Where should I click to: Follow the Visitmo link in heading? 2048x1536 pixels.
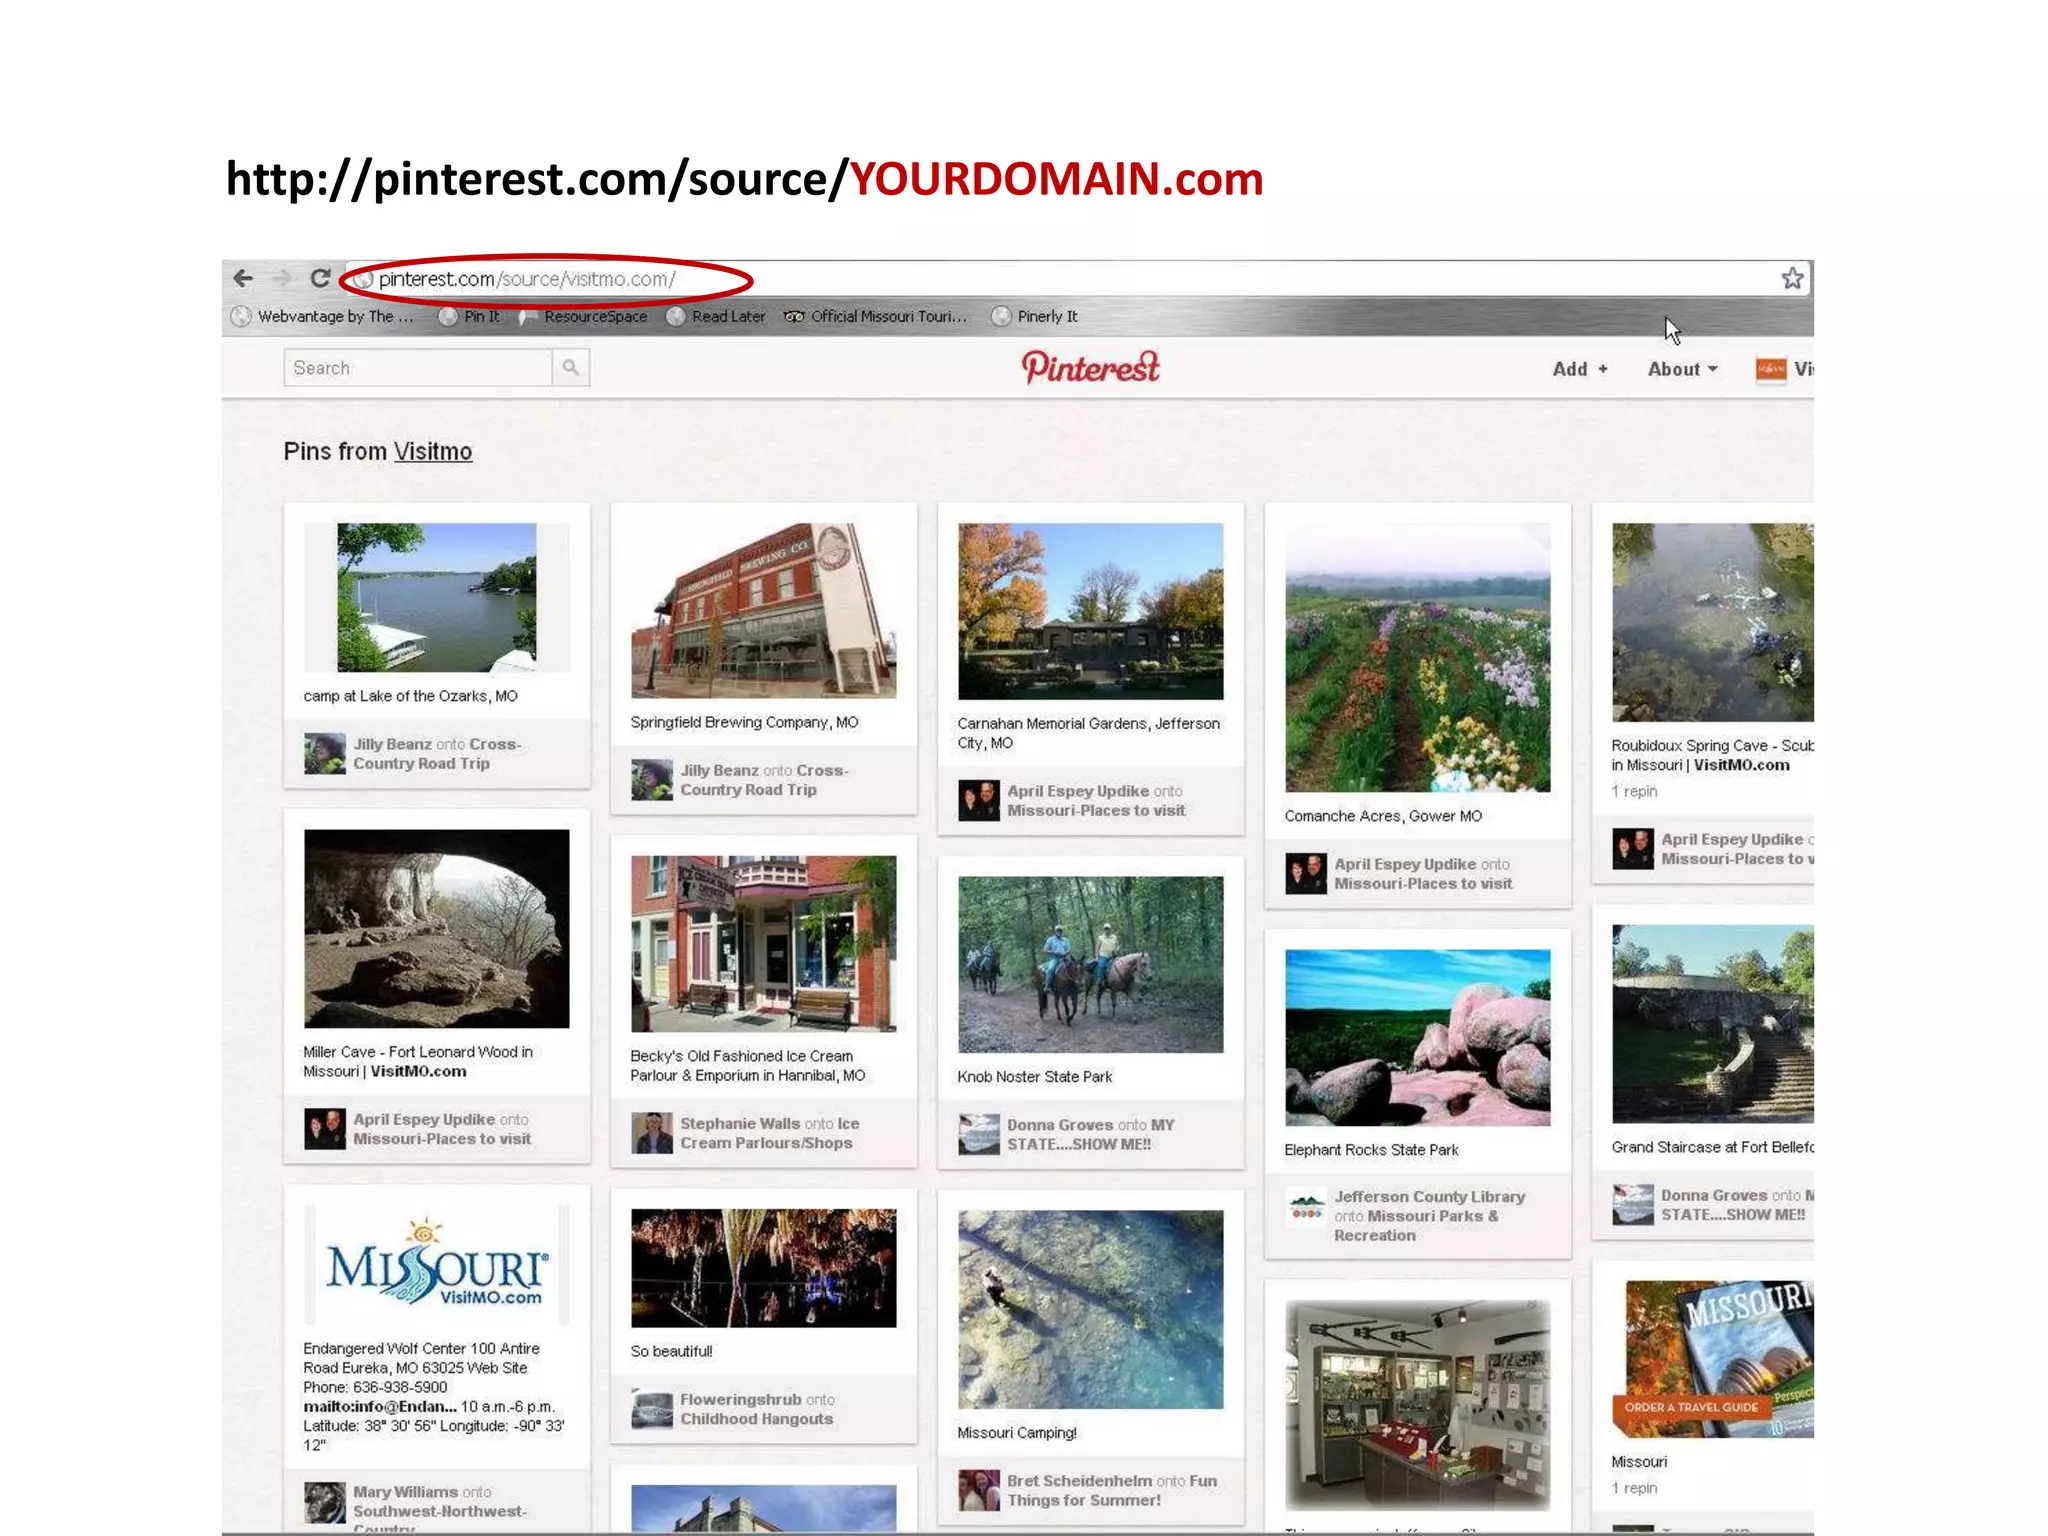(433, 451)
